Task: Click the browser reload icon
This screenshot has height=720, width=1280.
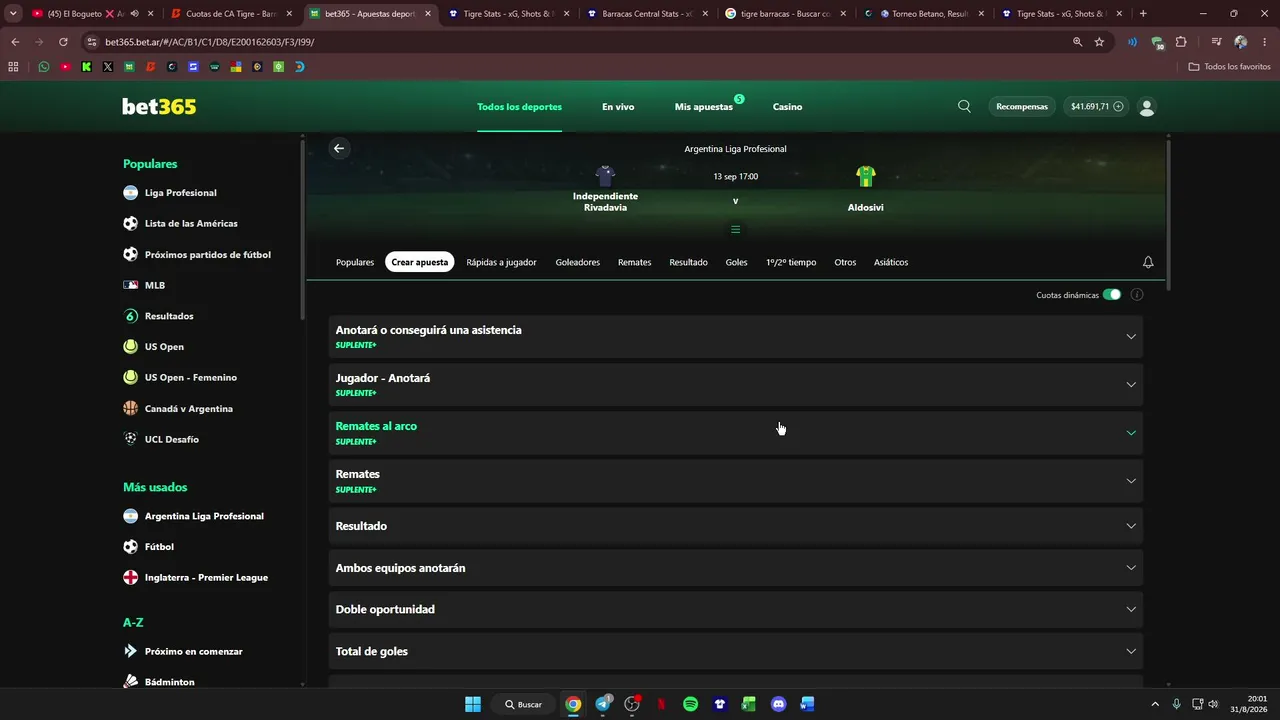Action: (x=63, y=42)
